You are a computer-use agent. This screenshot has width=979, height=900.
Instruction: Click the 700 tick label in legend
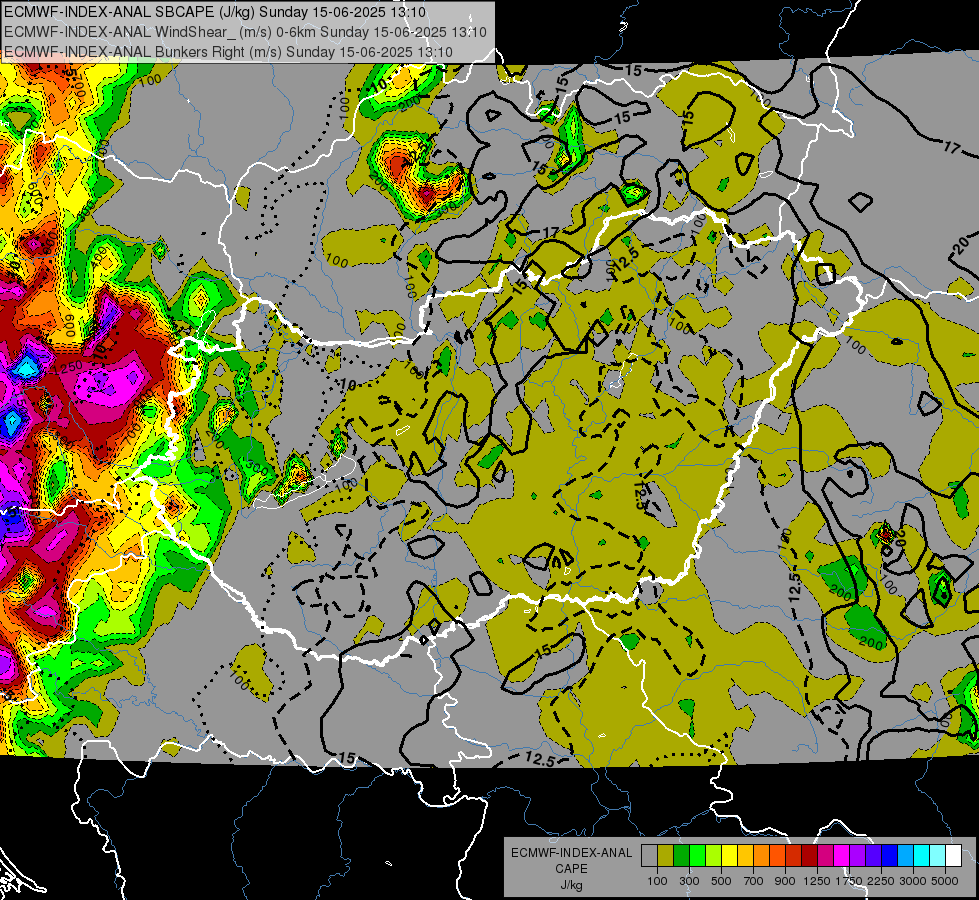754,881
